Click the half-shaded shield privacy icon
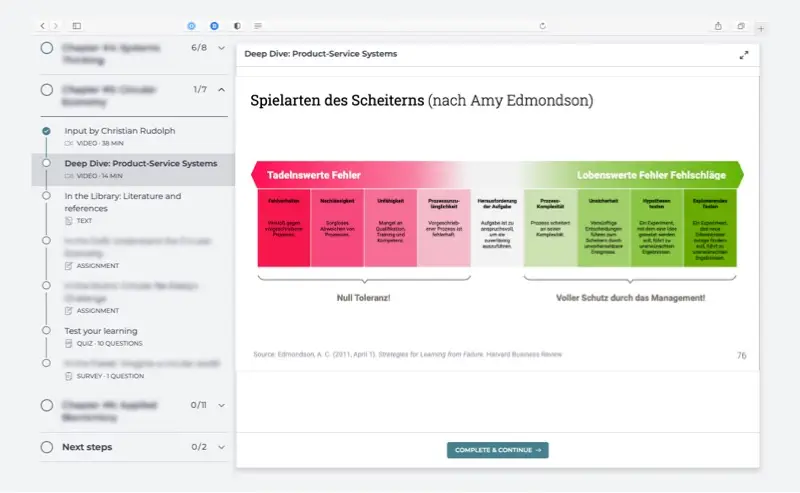 point(237,26)
